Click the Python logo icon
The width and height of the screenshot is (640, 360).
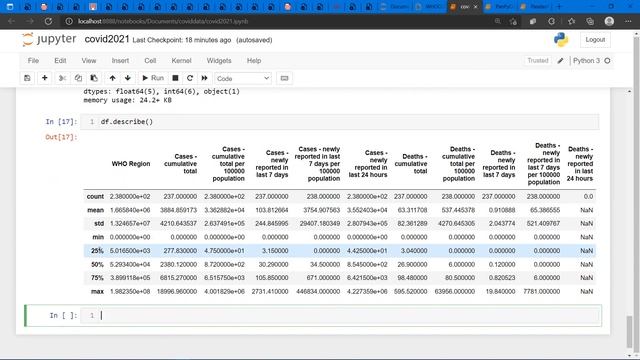pyautogui.click(x=561, y=40)
